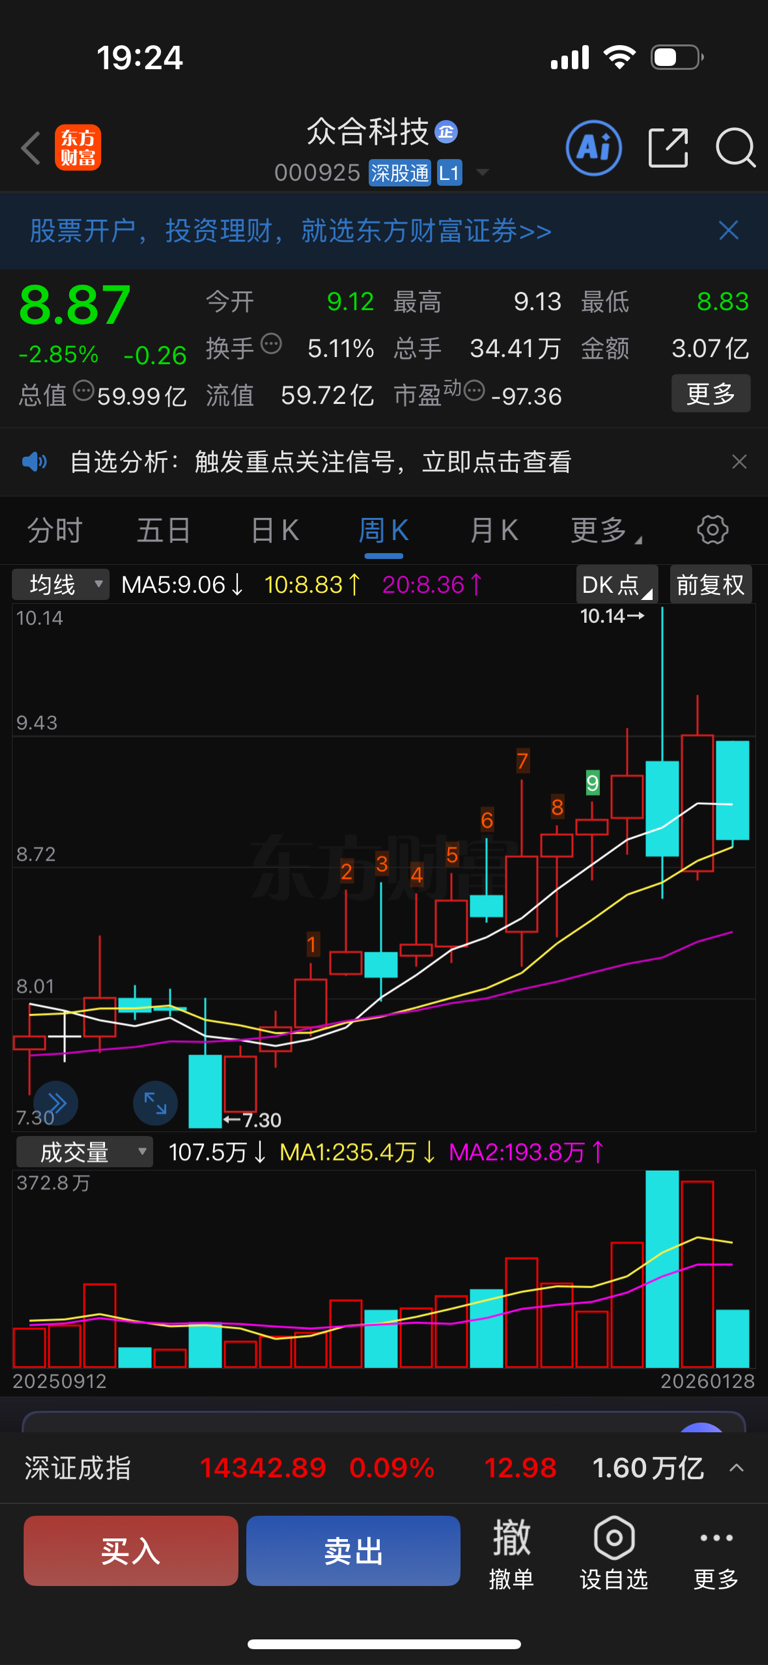The height and width of the screenshot is (1665, 769).
Task: Tap the 深股通 tag
Action: [x=400, y=173]
